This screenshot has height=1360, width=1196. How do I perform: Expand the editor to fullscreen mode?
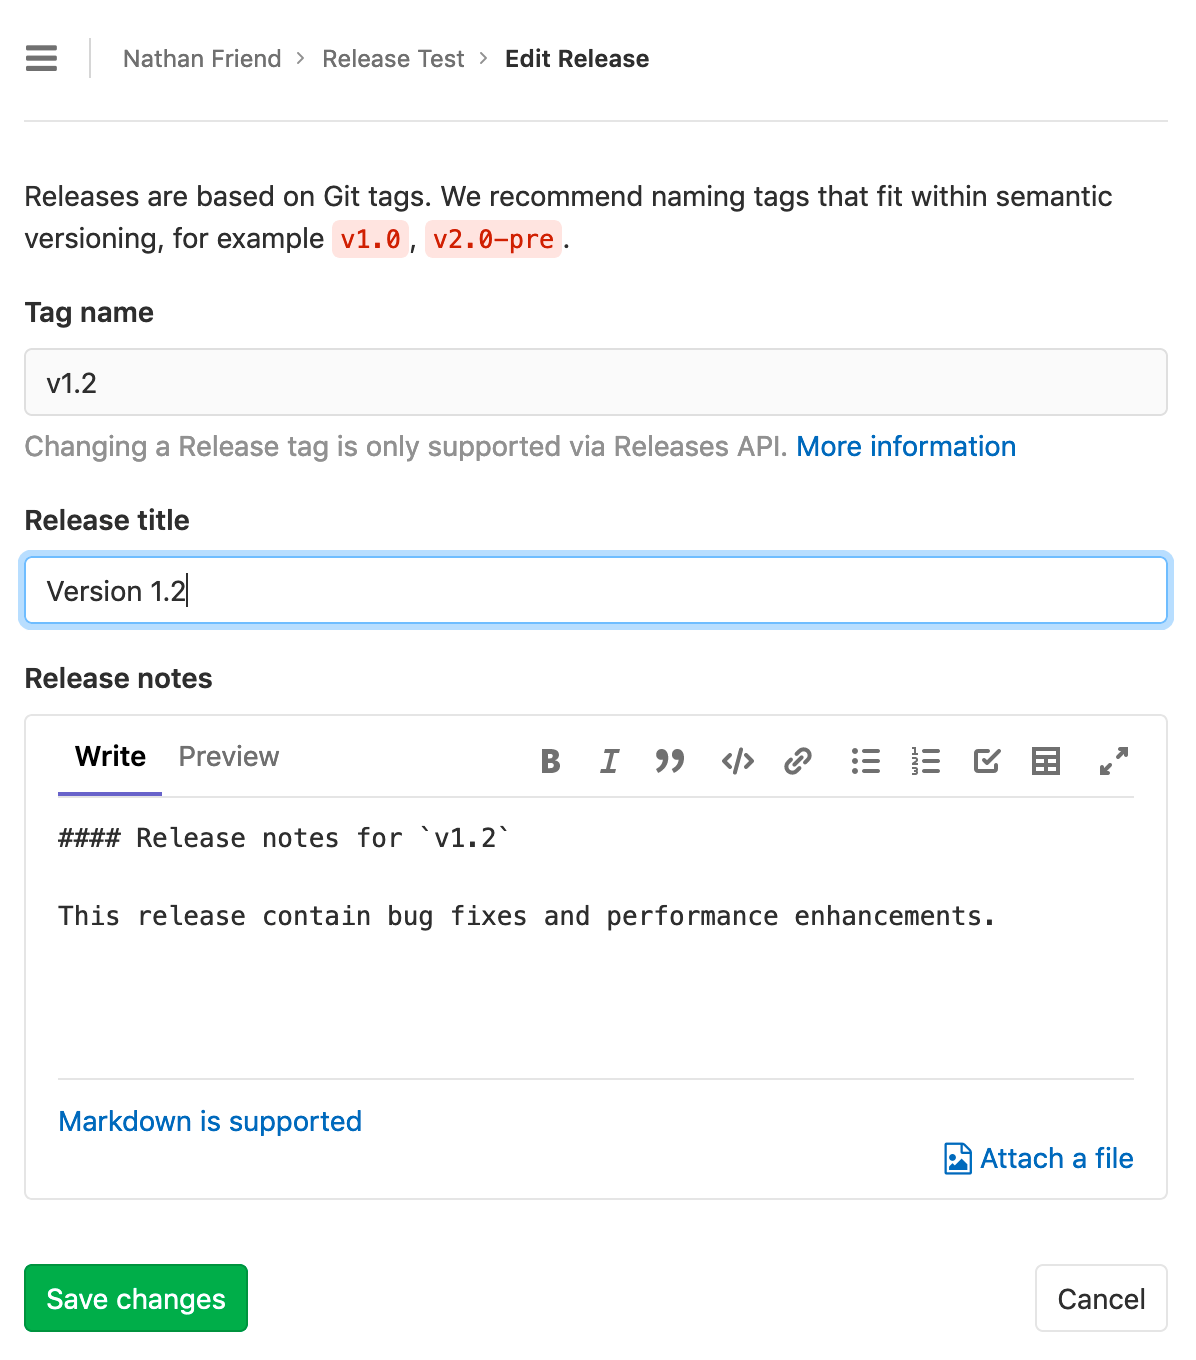click(1112, 761)
